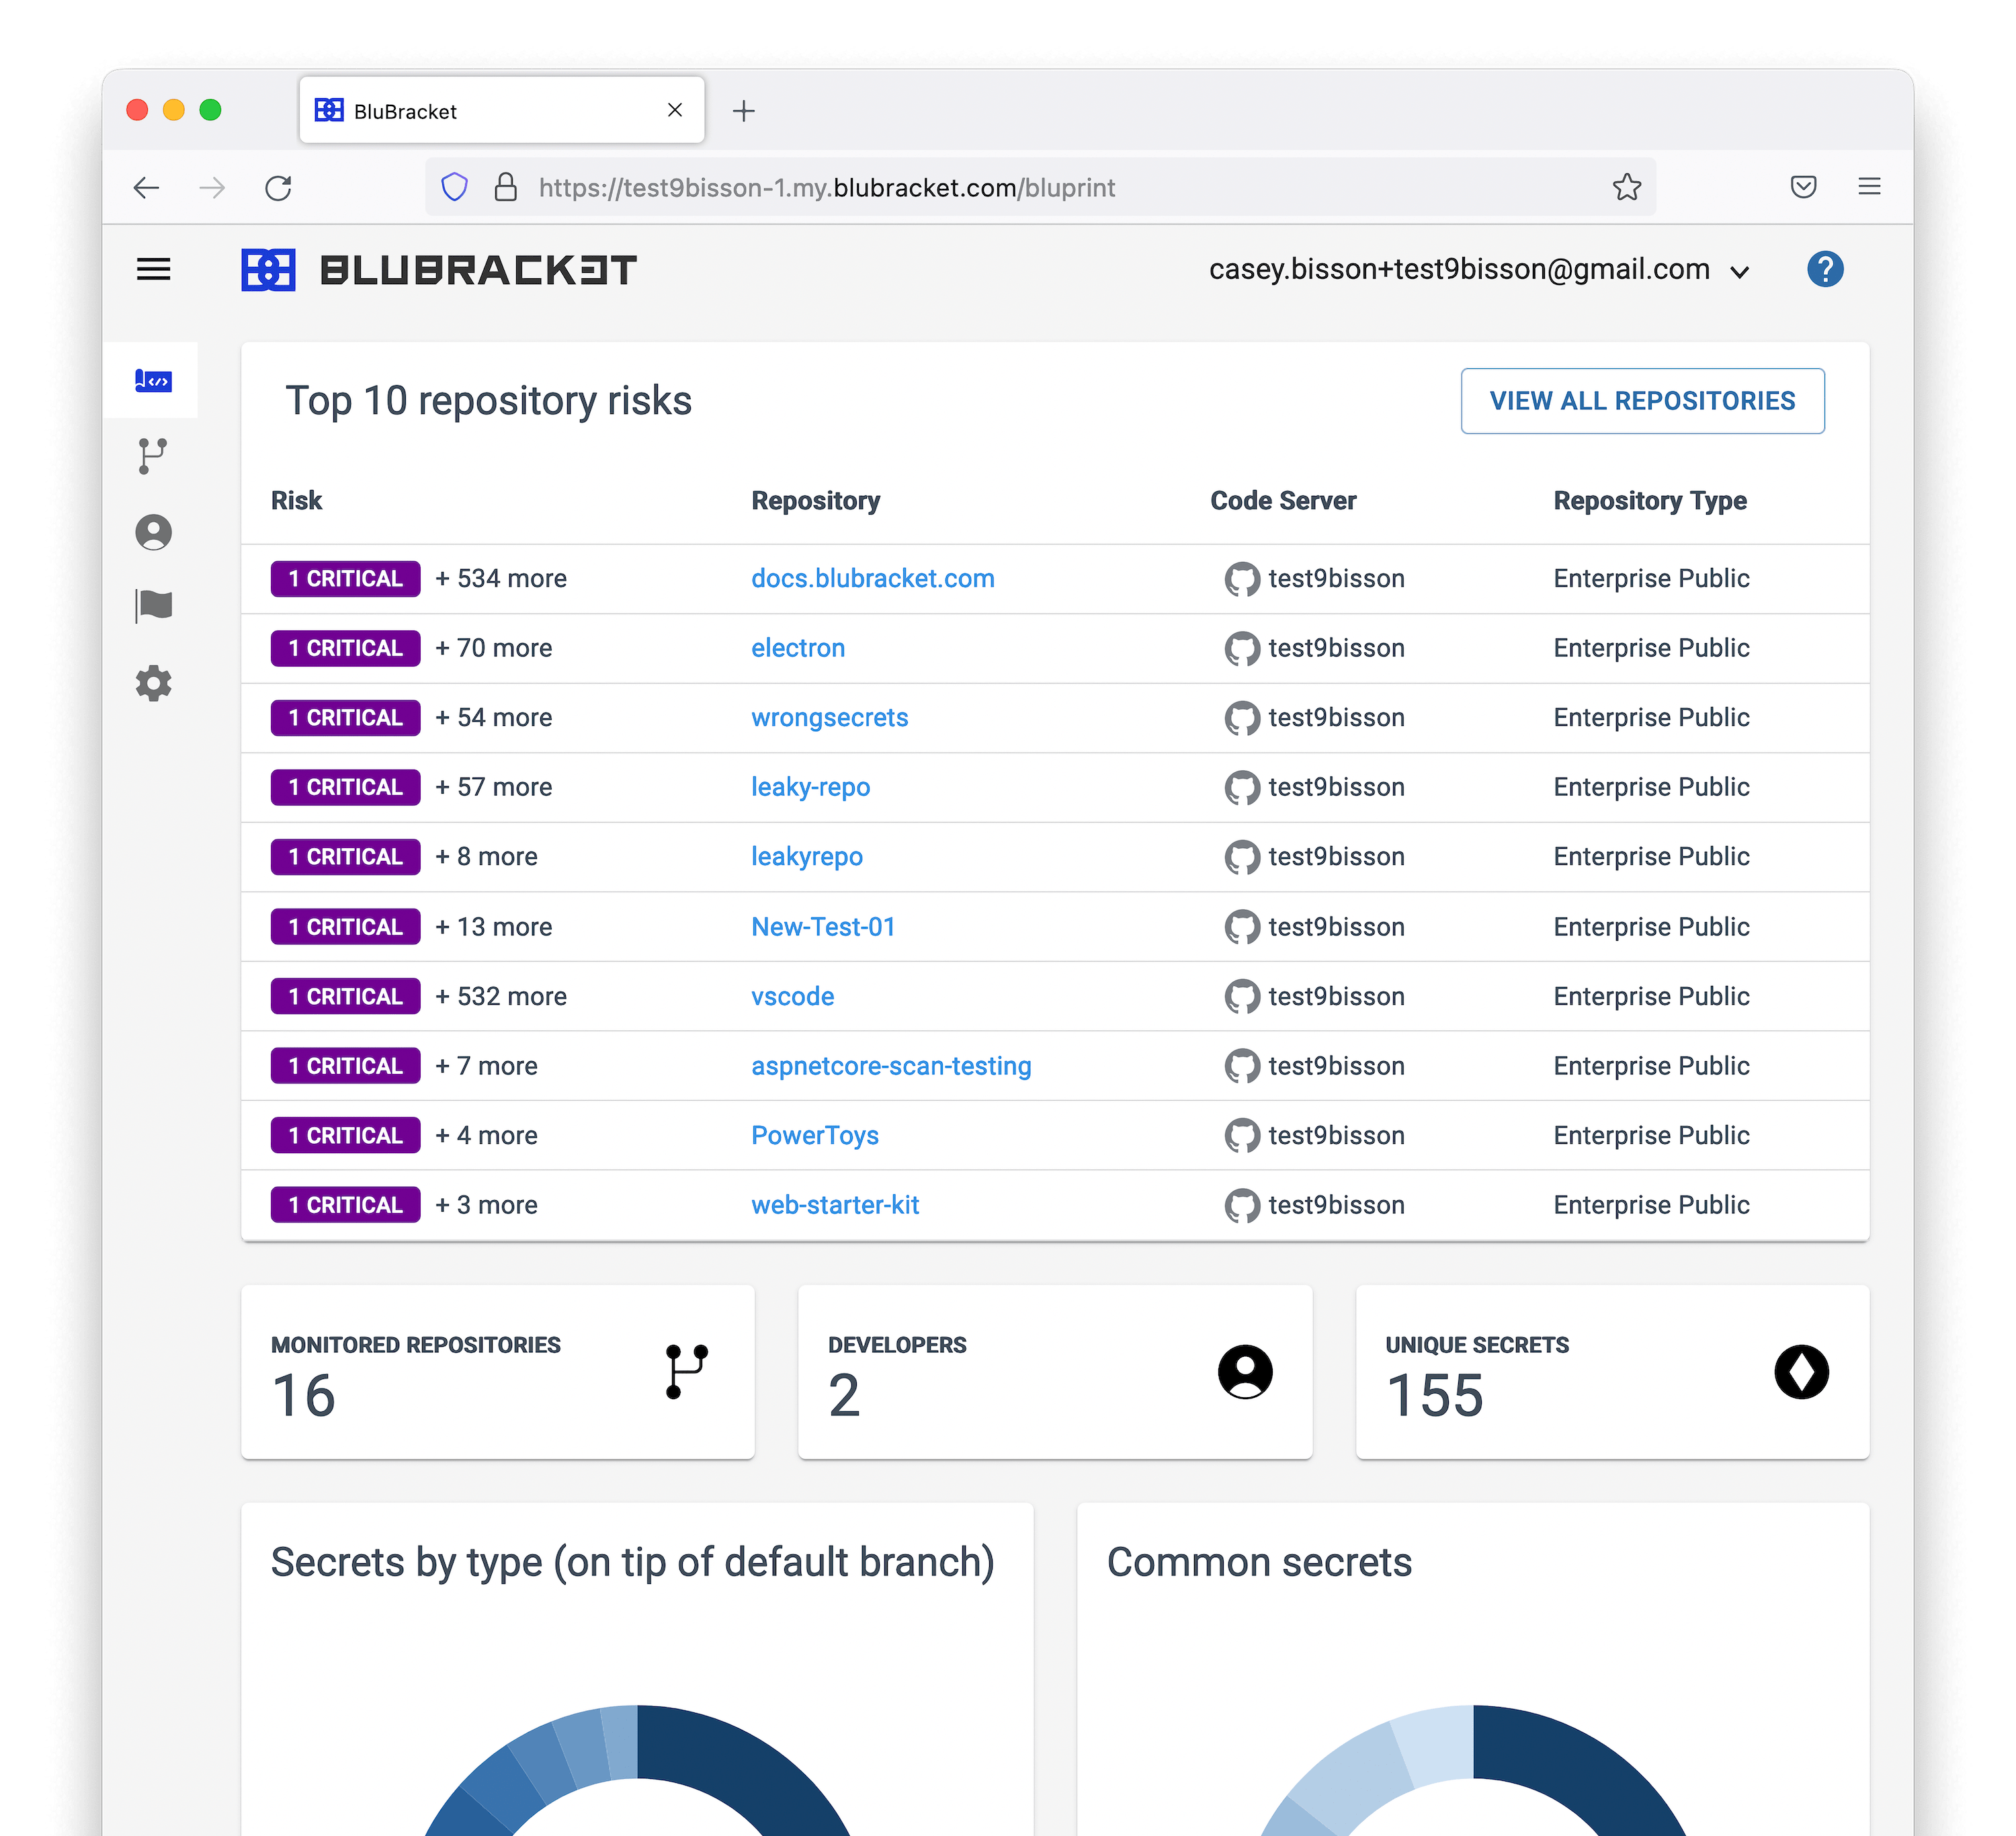
Task: Open the docs.blubracket.com repository link
Action: pyautogui.click(x=872, y=579)
